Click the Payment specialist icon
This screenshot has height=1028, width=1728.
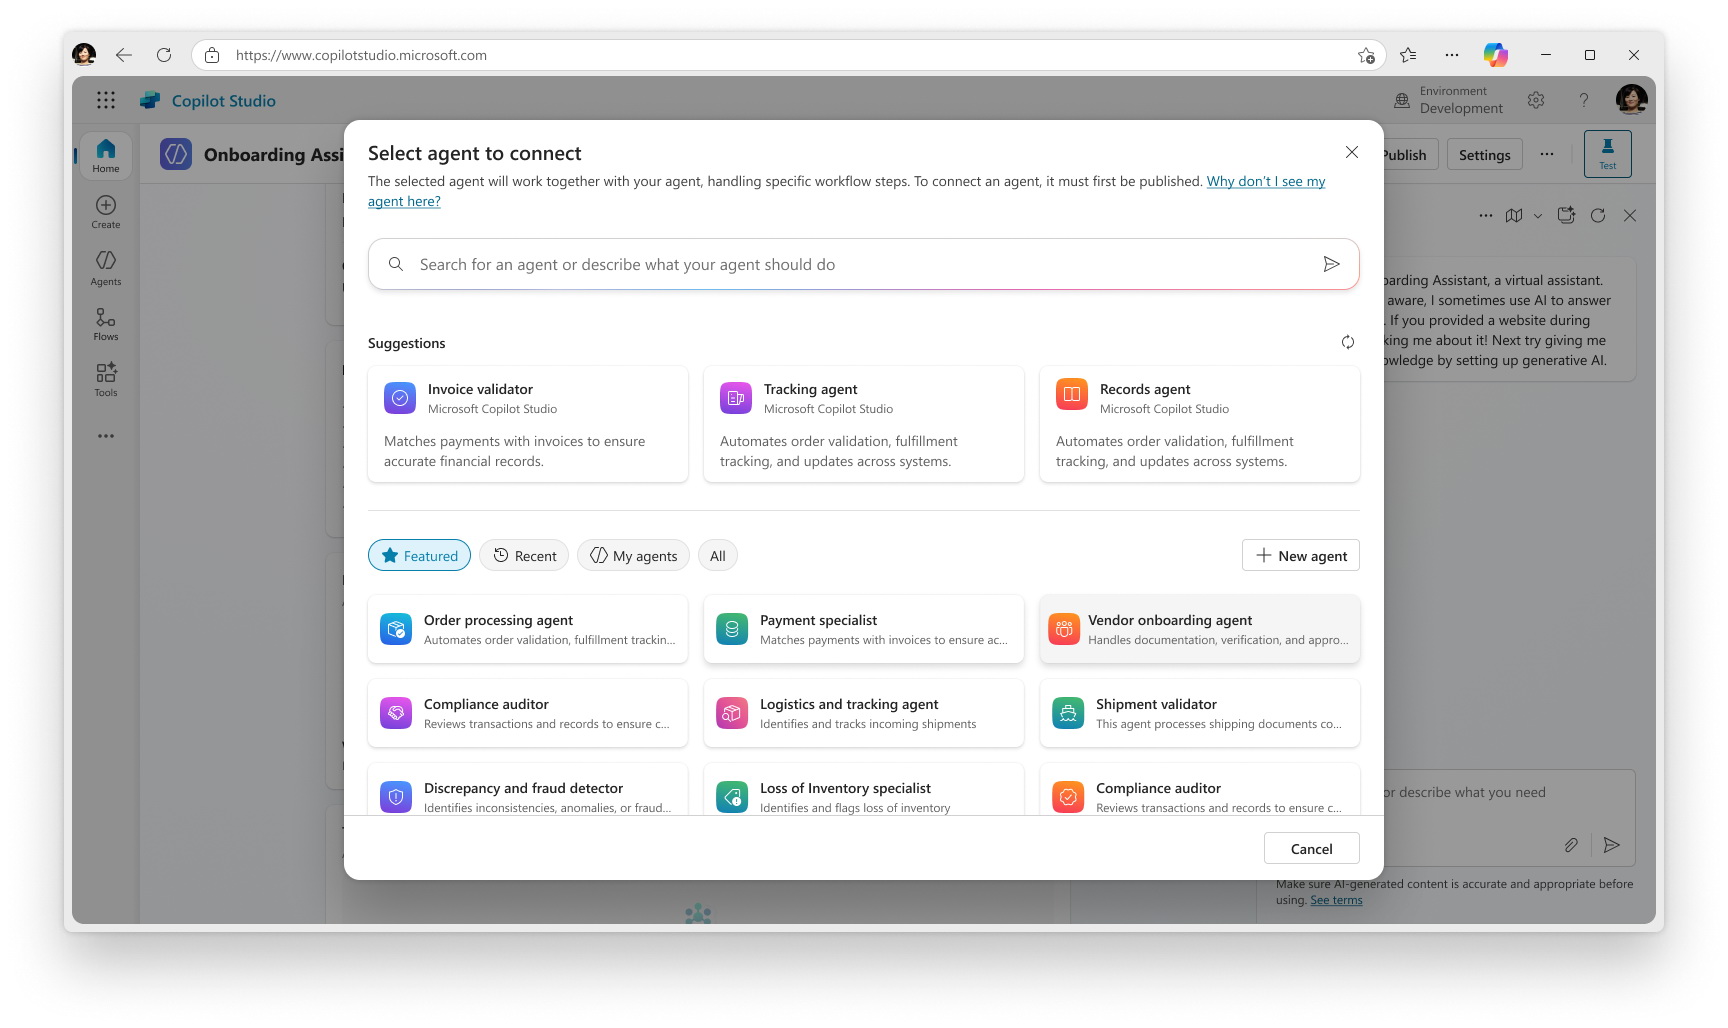tap(732, 629)
